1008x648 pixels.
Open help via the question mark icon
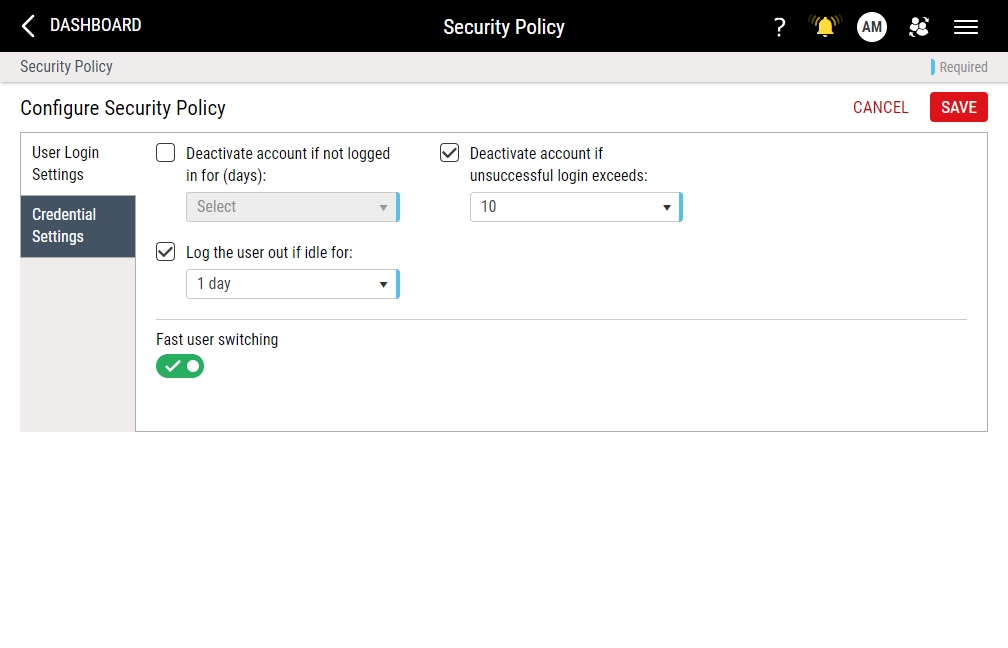[x=780, y=27]
